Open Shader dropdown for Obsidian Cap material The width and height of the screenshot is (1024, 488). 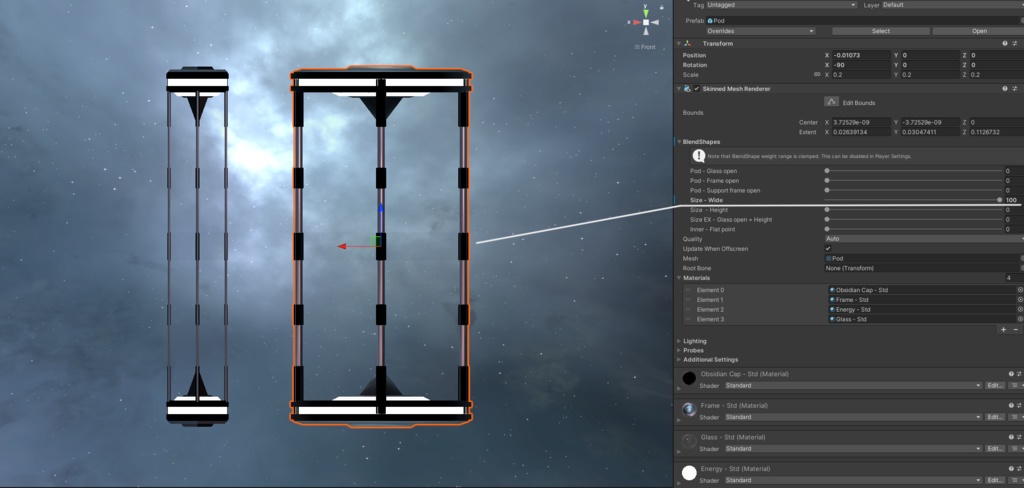tap(854, 385)
